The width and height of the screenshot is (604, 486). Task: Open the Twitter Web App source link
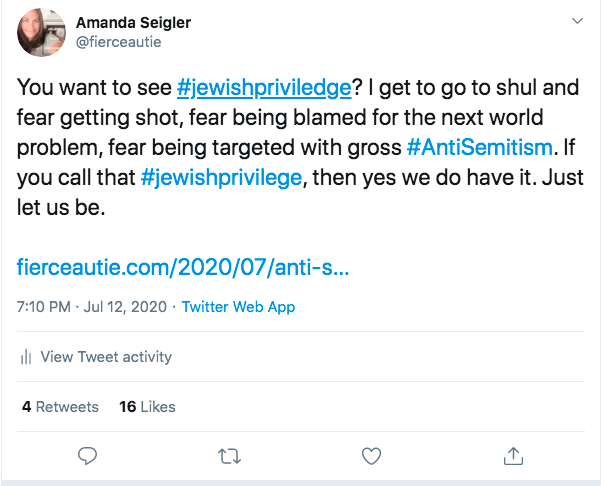(238, 307)
